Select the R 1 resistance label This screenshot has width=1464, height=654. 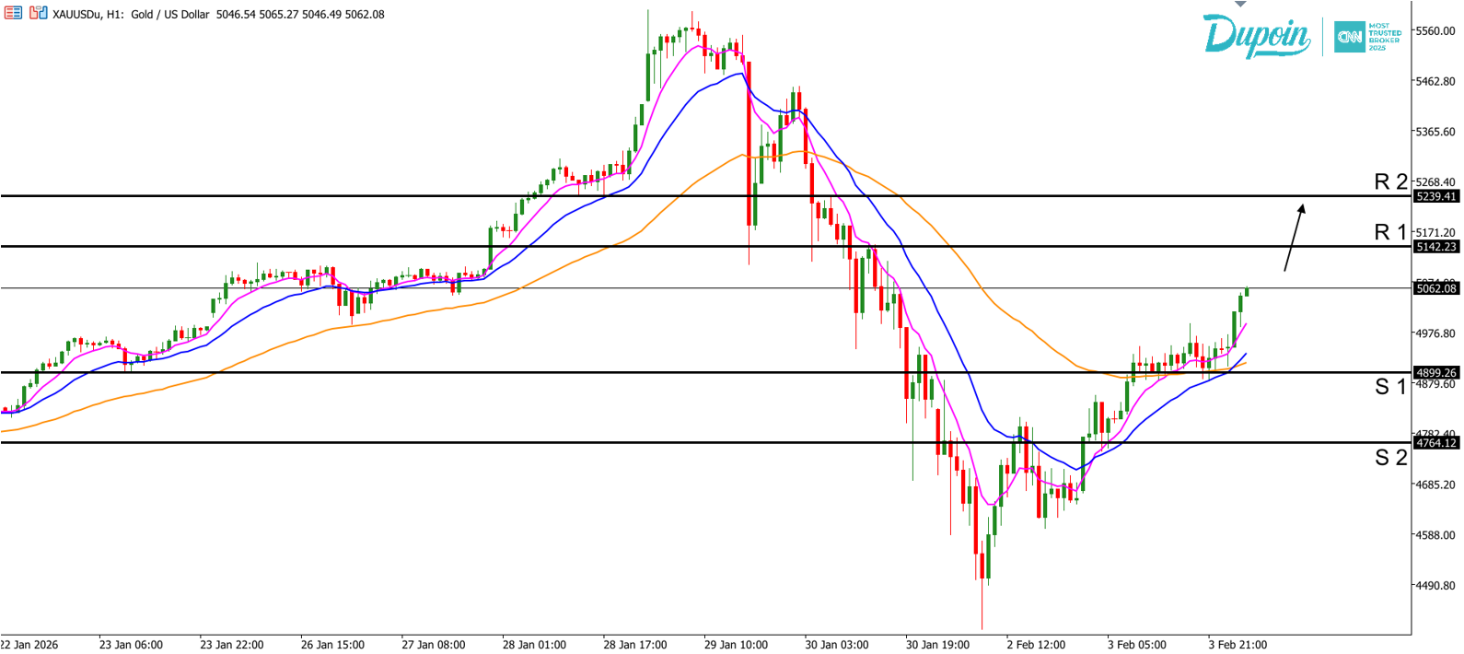[x=1390, y=232]
